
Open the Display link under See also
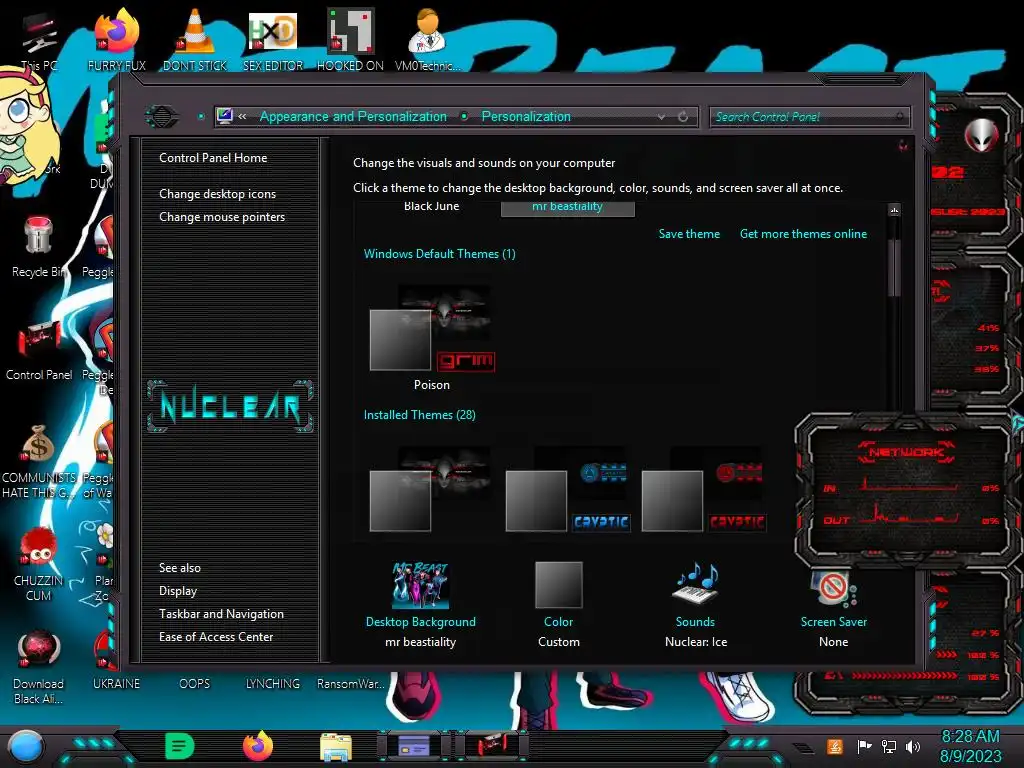click(178, 591)
